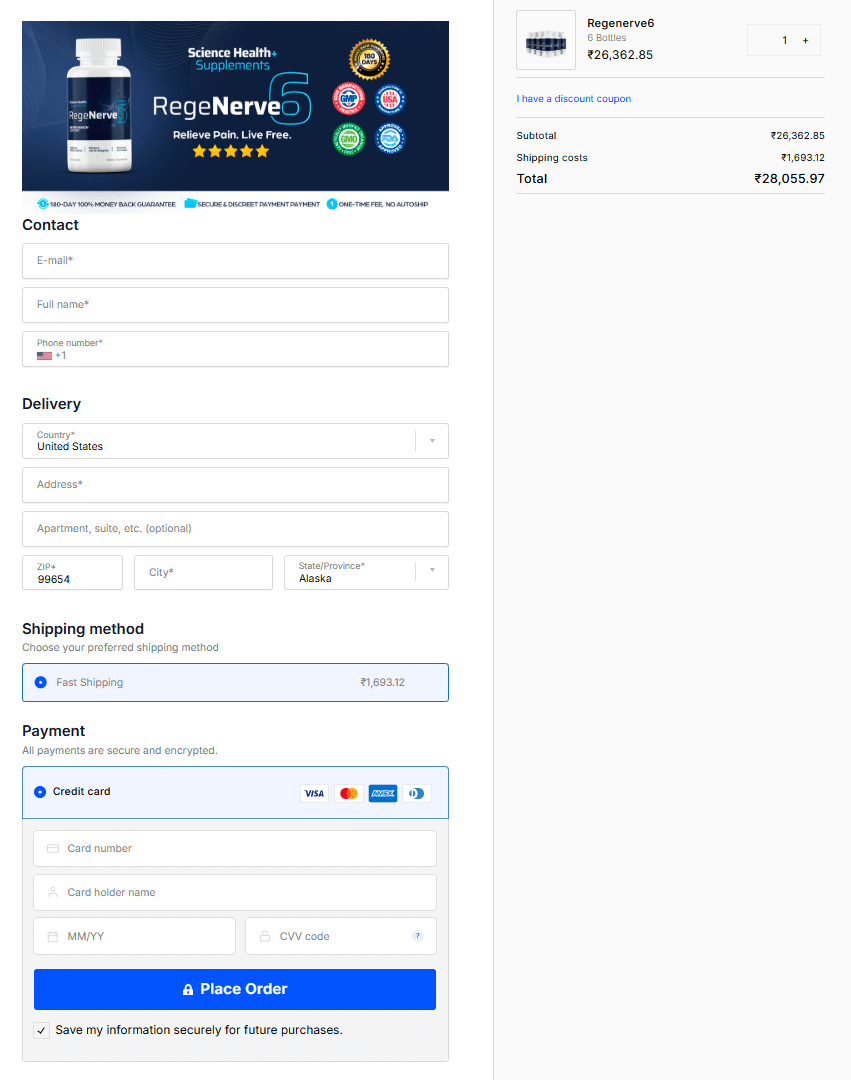The image size is (851, 1080).
Task: Uncheck Save my information securely checkbox
Action: click(41, 1030)
